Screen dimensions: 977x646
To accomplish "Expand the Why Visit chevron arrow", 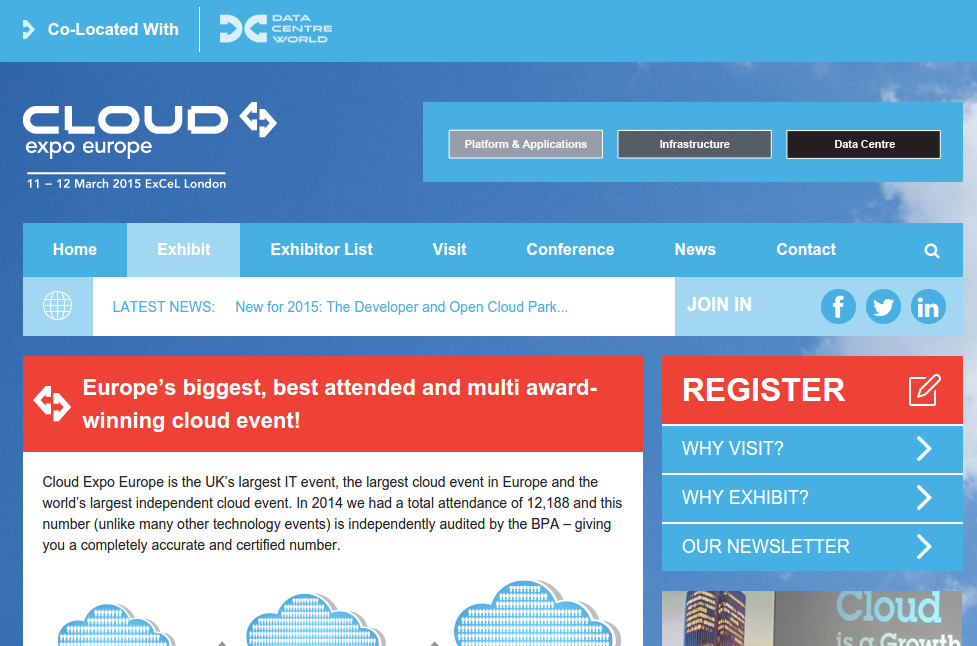I will tap(924, 449).
